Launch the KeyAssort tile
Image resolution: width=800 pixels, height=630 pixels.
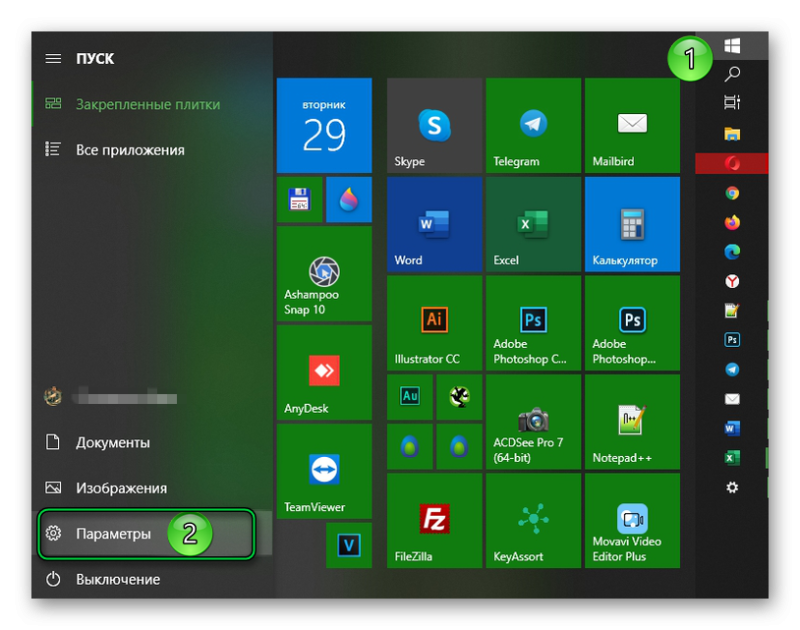coord(534,521)
